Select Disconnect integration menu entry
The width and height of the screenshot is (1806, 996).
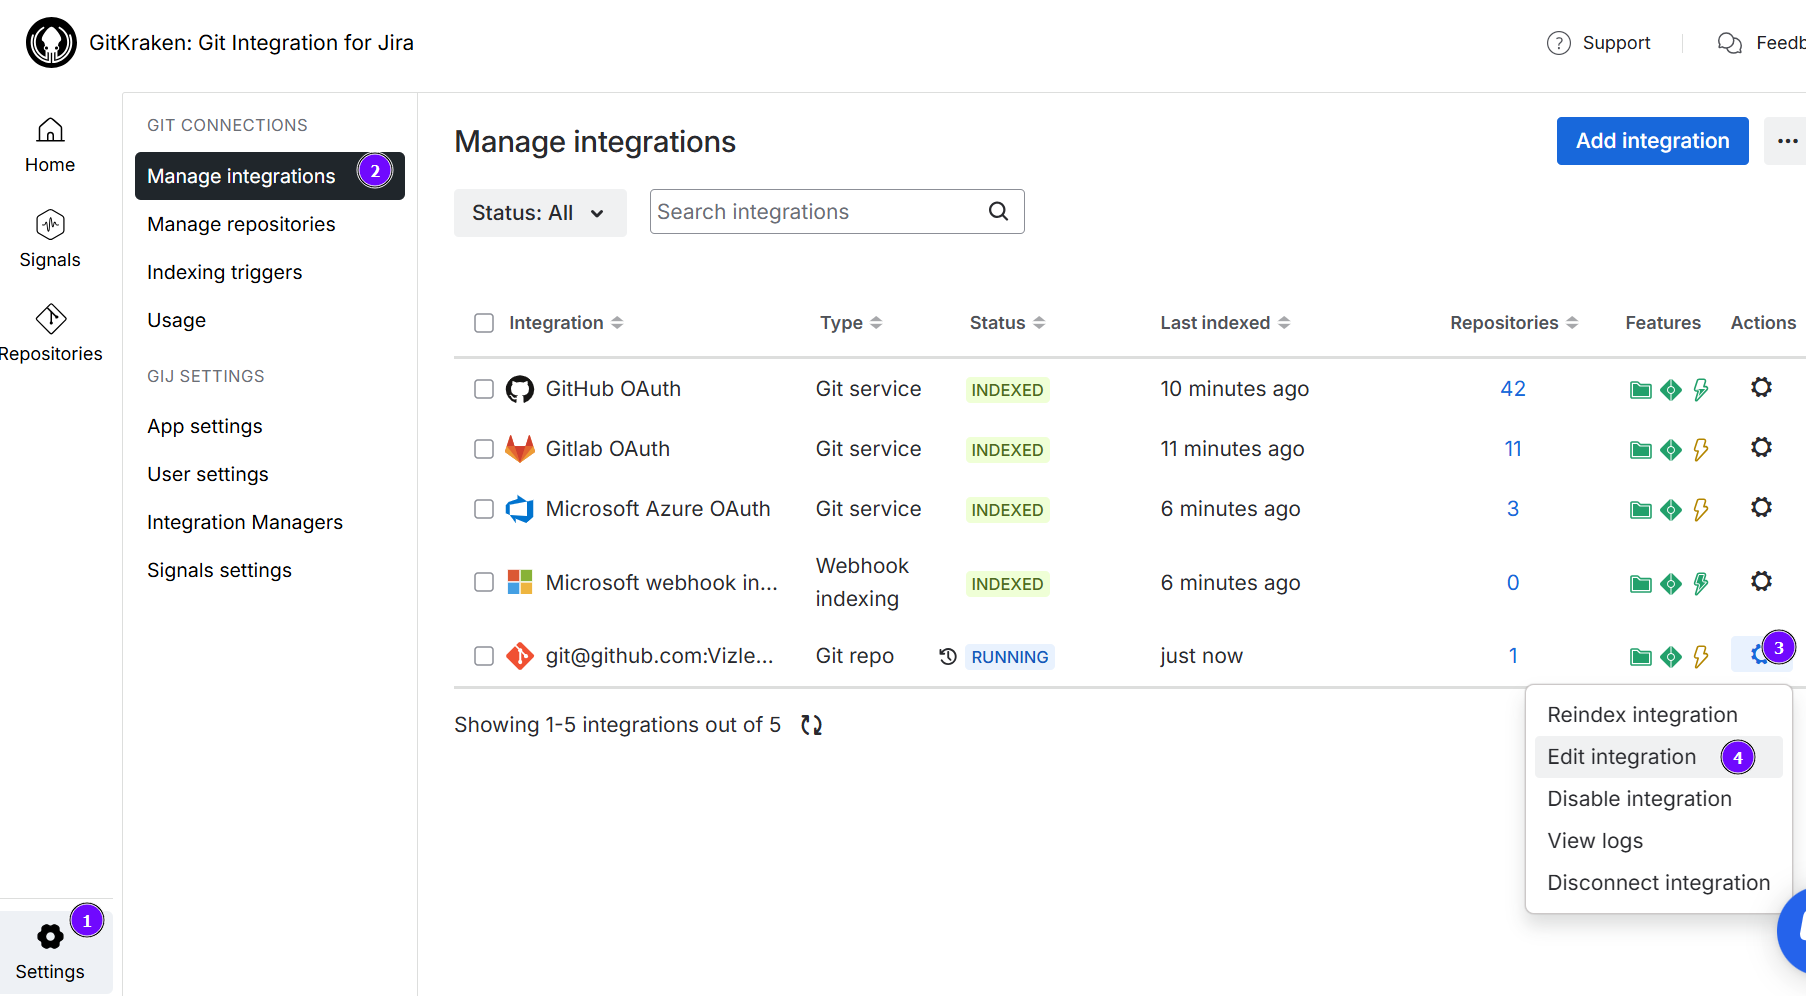tap(1658, 883)
